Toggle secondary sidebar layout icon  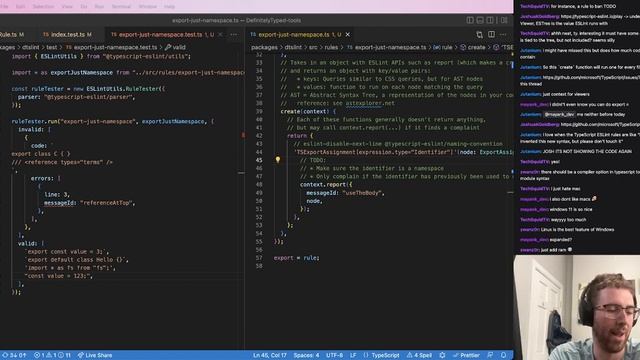point(490,20)
